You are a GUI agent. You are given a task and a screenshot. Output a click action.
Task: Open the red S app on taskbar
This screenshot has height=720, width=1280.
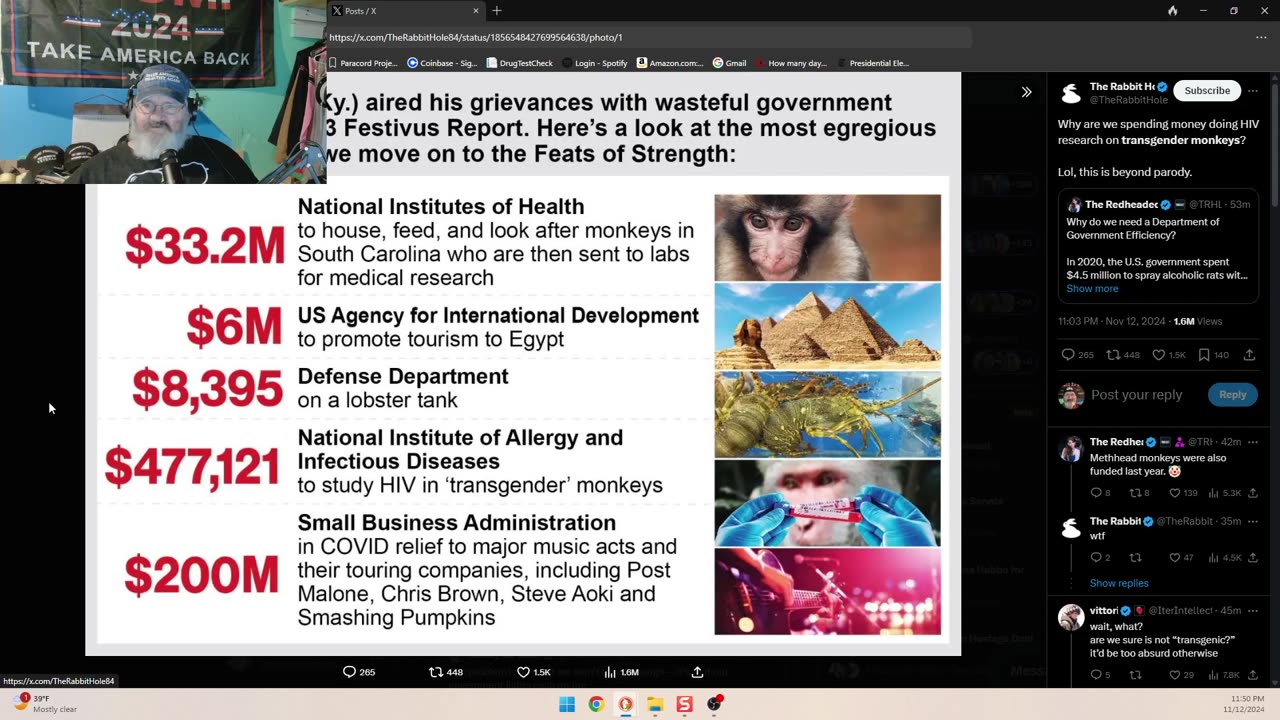pyautogui.click(x=684, y=704)
